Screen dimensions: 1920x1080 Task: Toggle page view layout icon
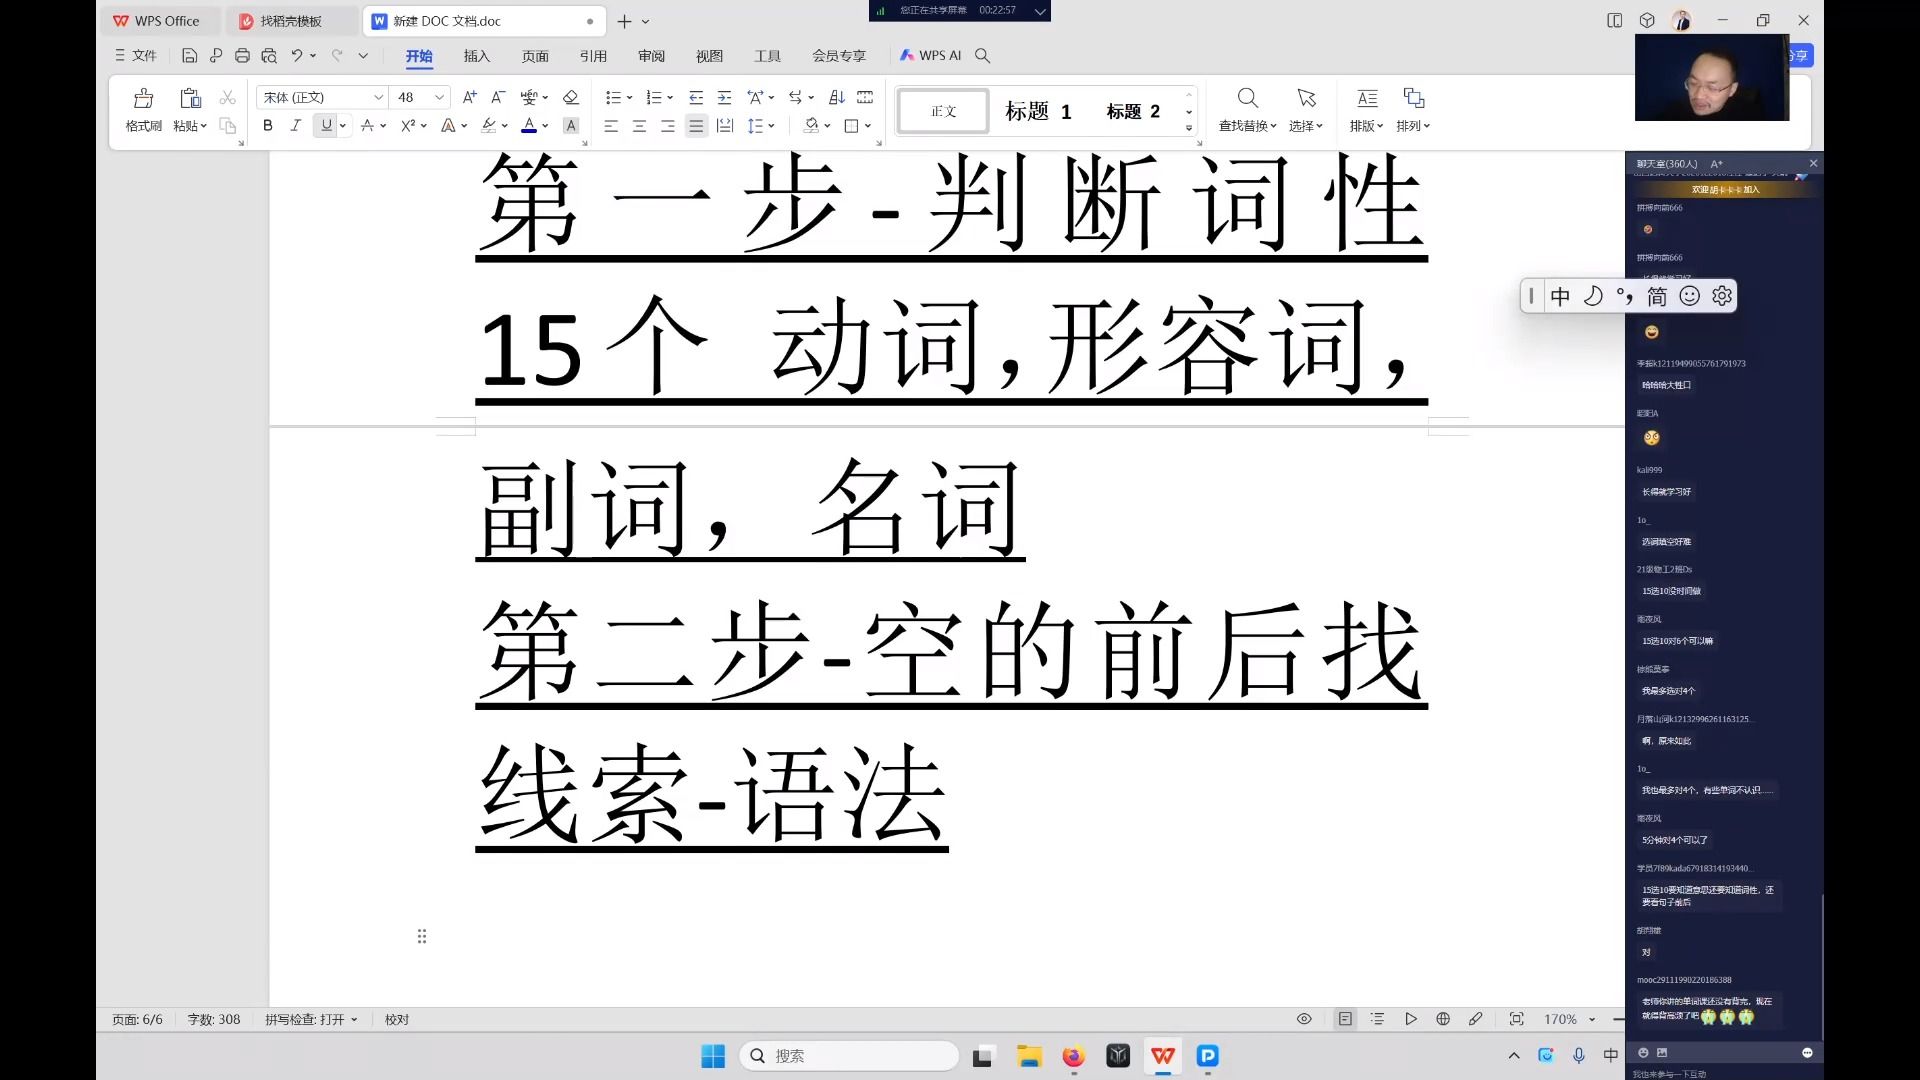[x=1345, y=1019]
